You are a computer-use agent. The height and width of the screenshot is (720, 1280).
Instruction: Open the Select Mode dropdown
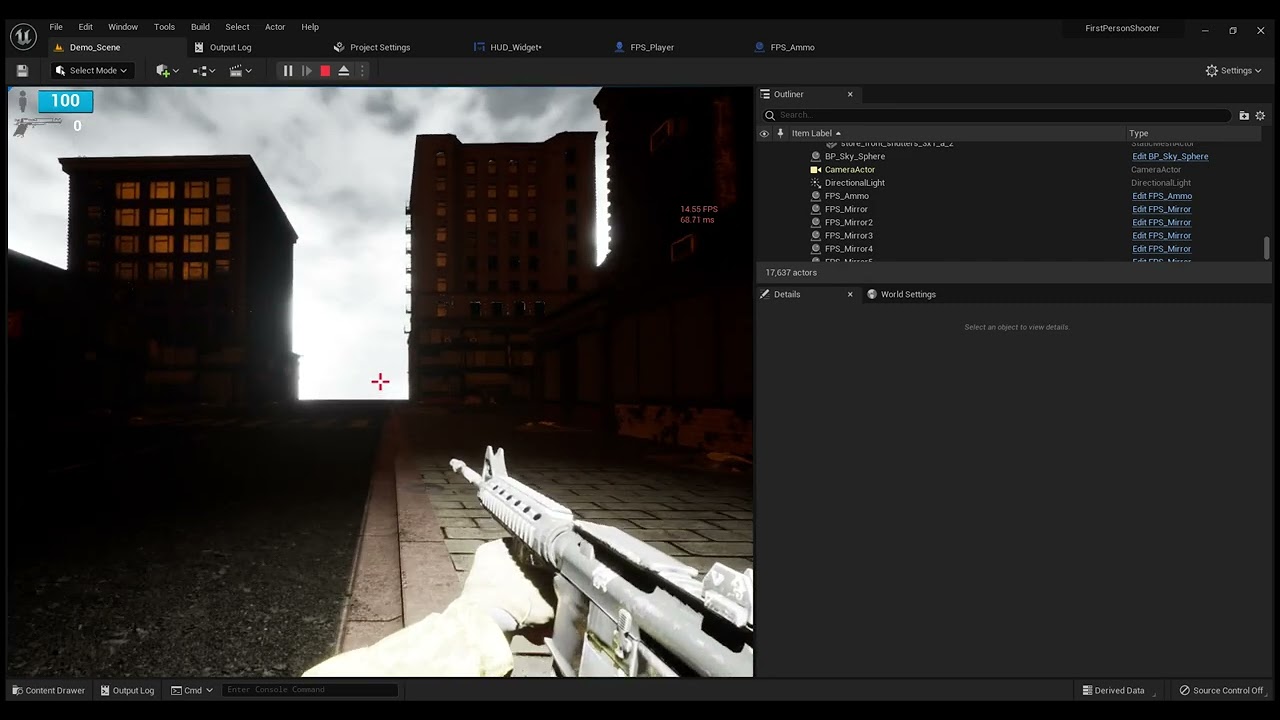pos(91,71)
